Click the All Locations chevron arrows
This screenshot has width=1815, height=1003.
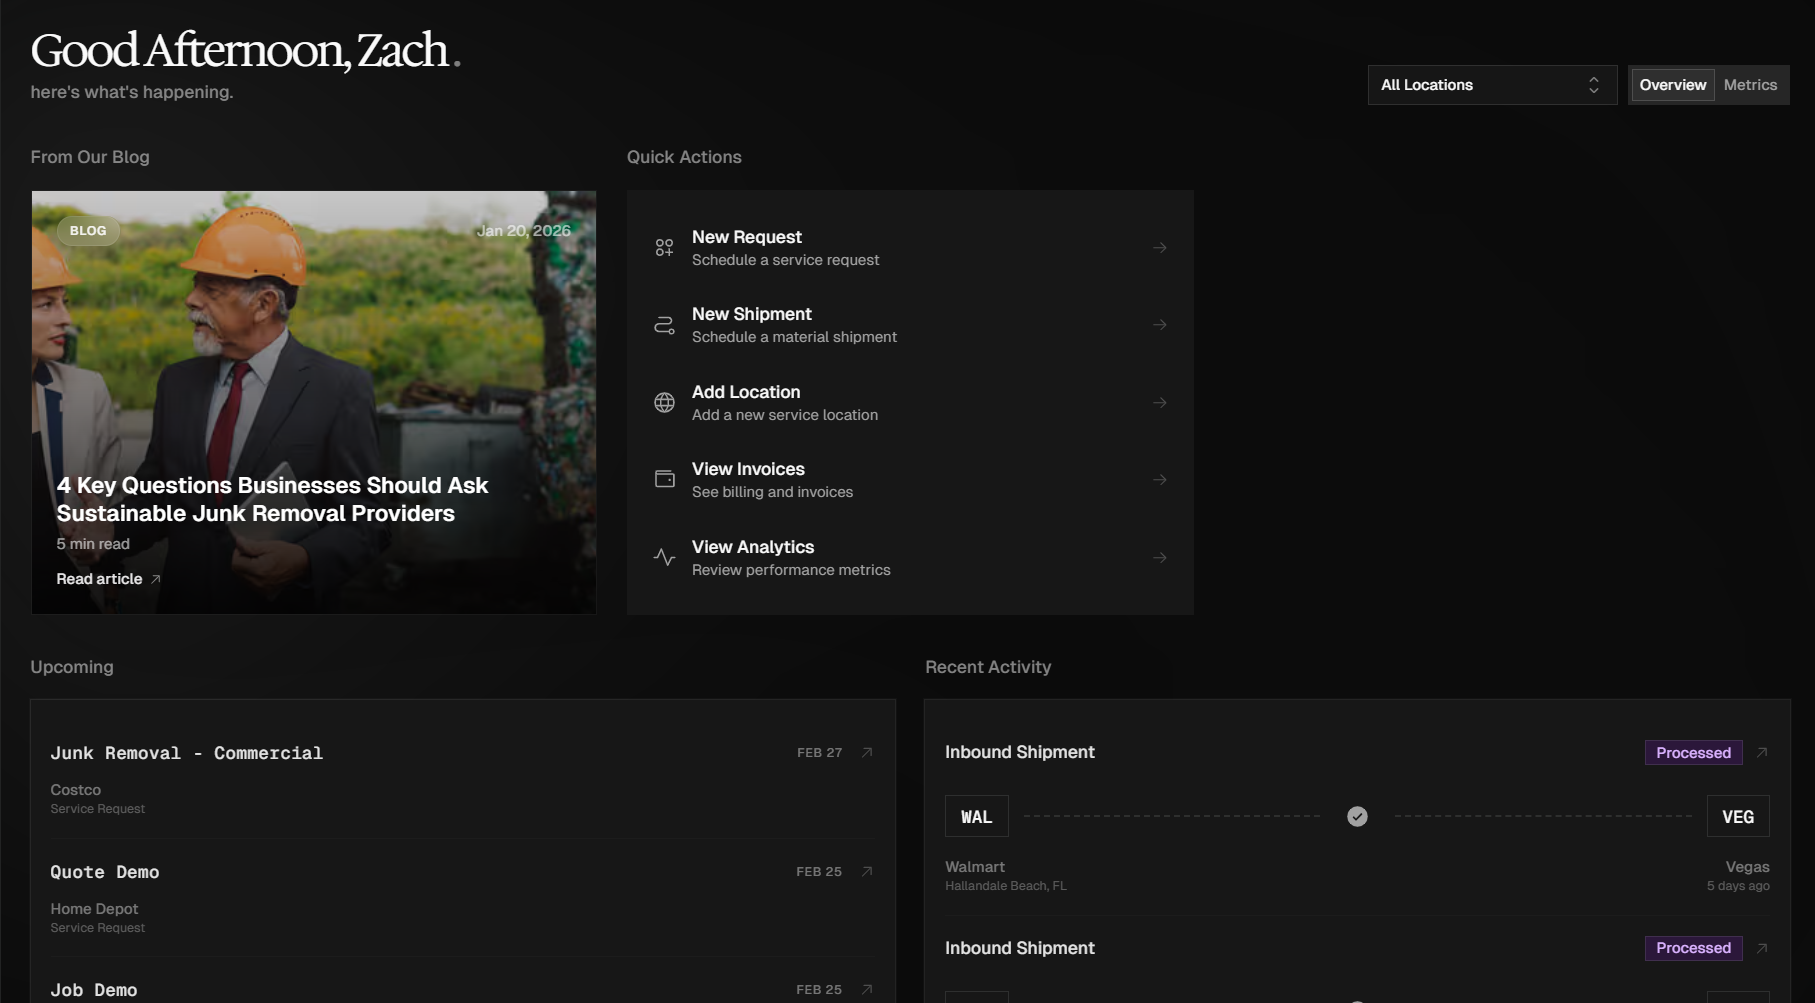click(1594, 85)
